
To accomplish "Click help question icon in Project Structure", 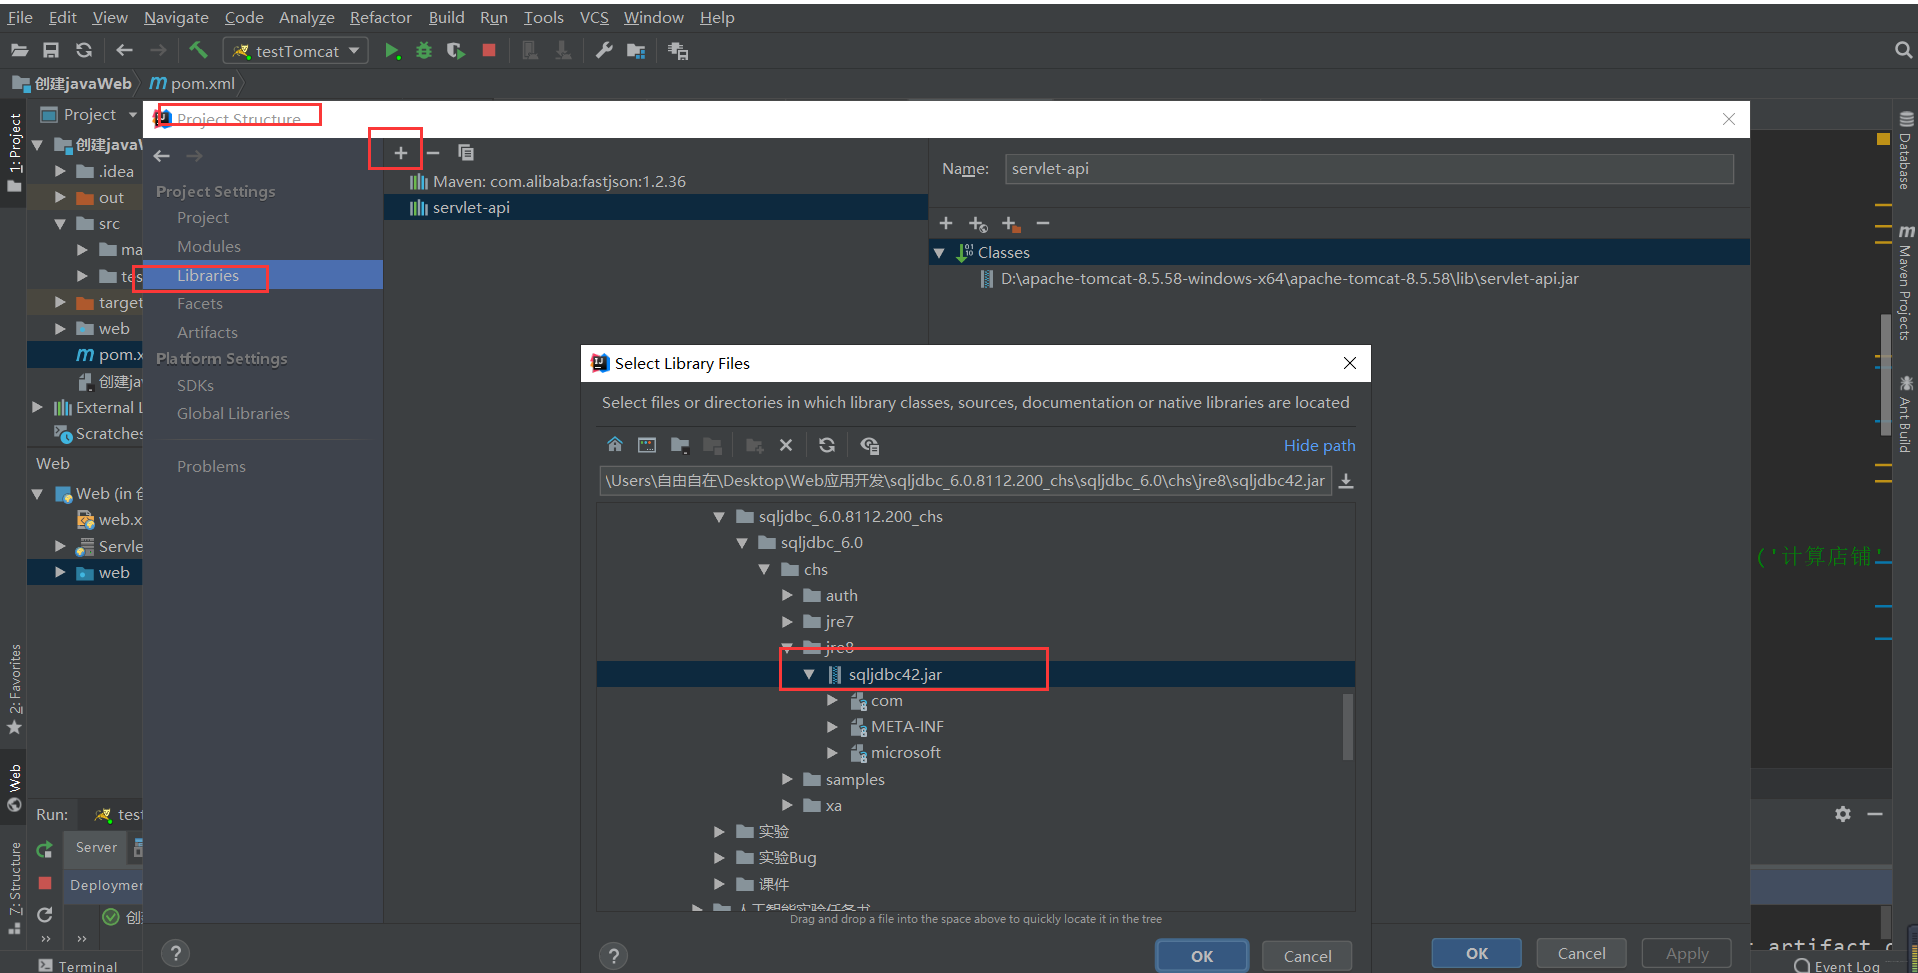I will click(175, 953).
